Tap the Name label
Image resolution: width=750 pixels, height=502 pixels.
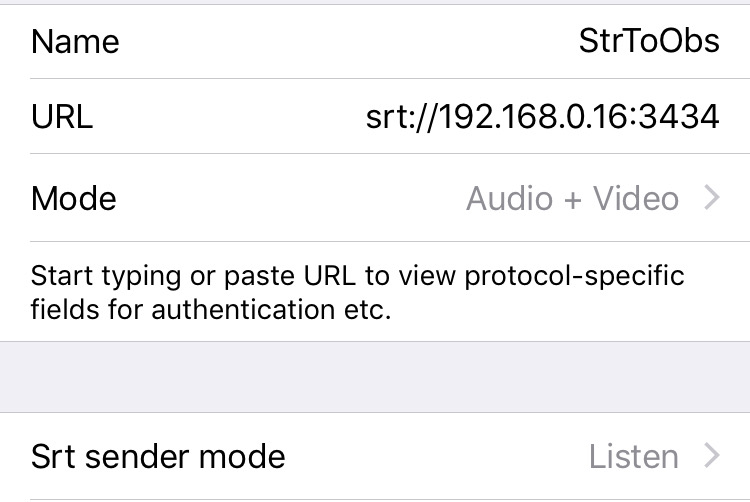75,41
